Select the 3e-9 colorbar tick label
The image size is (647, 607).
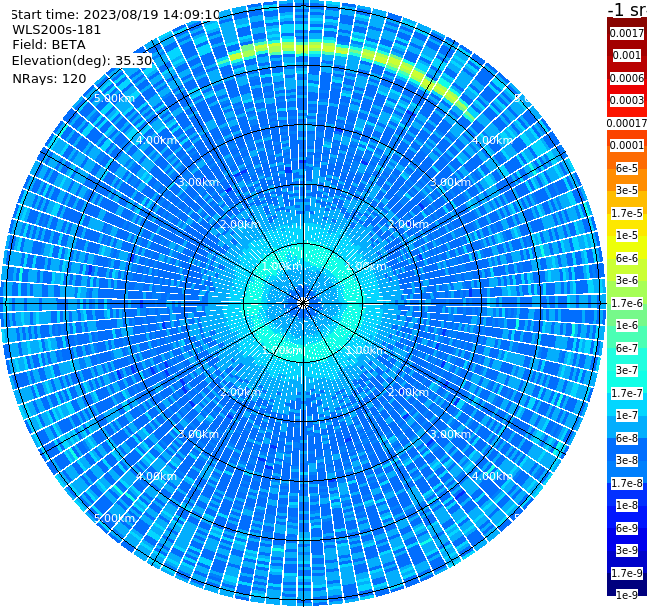627,550
